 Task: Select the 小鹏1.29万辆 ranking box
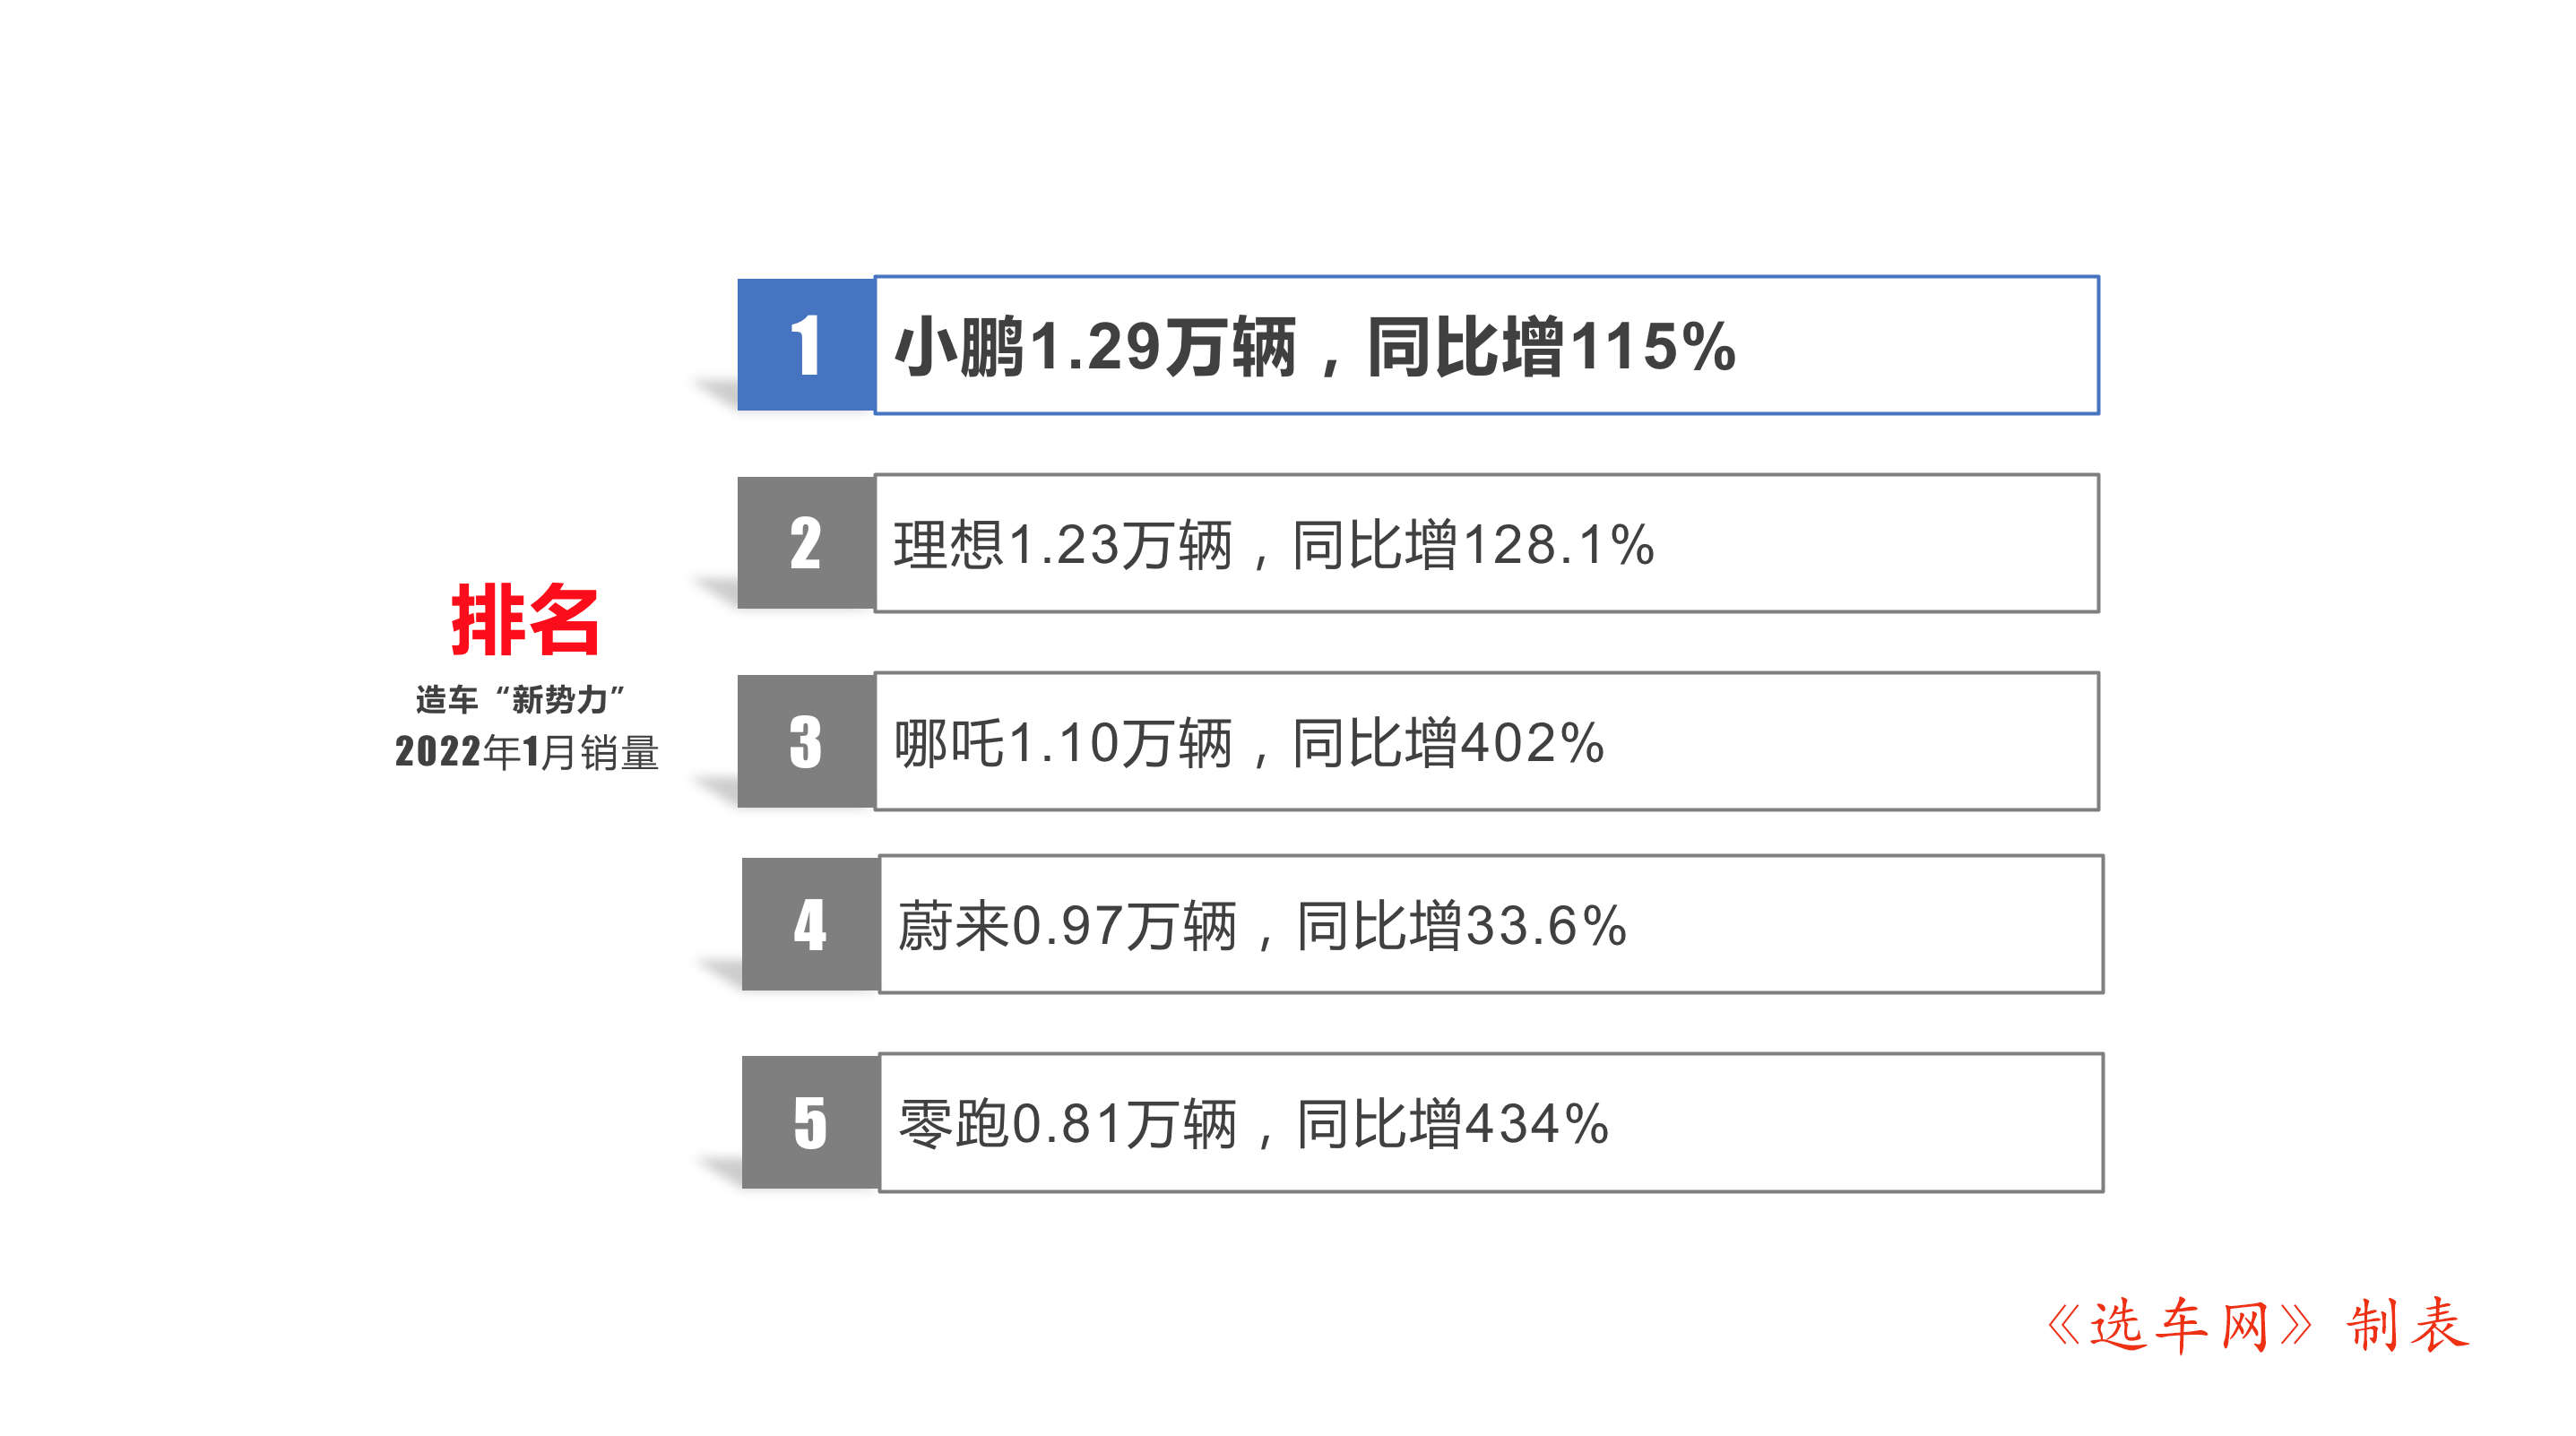pos(1487,345)
